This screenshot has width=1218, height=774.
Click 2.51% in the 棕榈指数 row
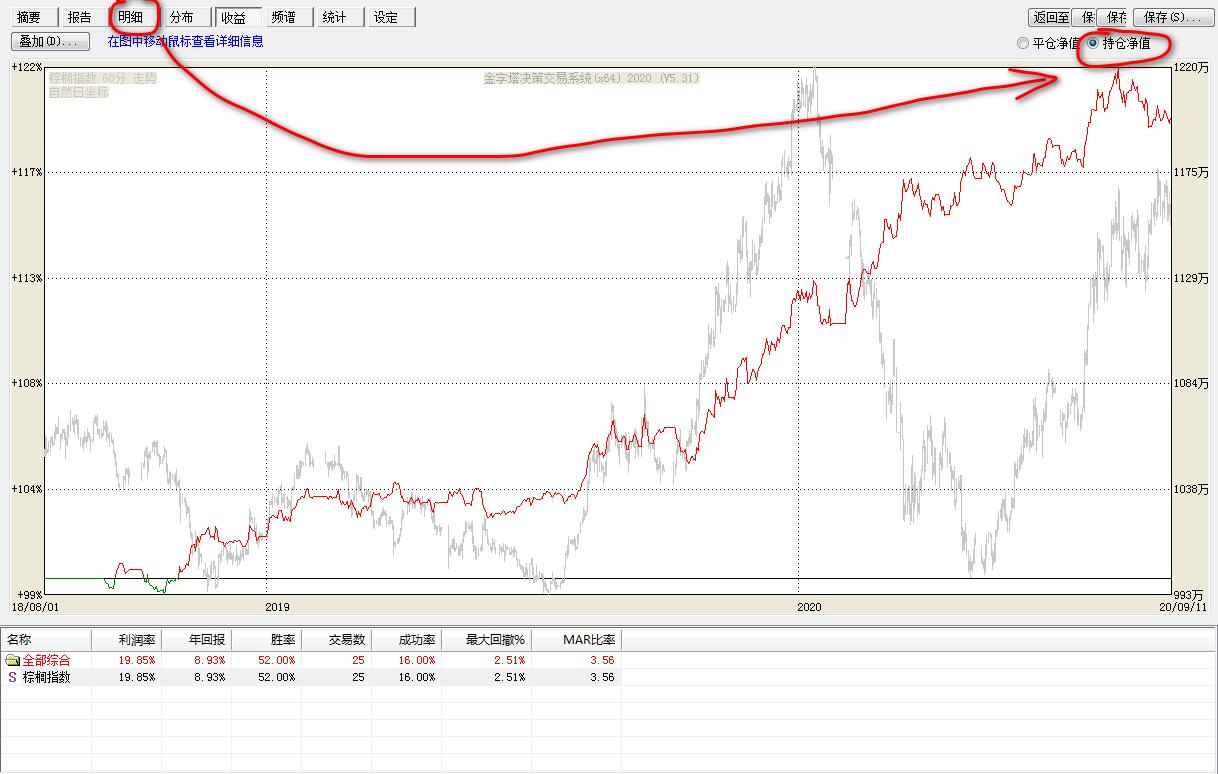tap(510, 677)
